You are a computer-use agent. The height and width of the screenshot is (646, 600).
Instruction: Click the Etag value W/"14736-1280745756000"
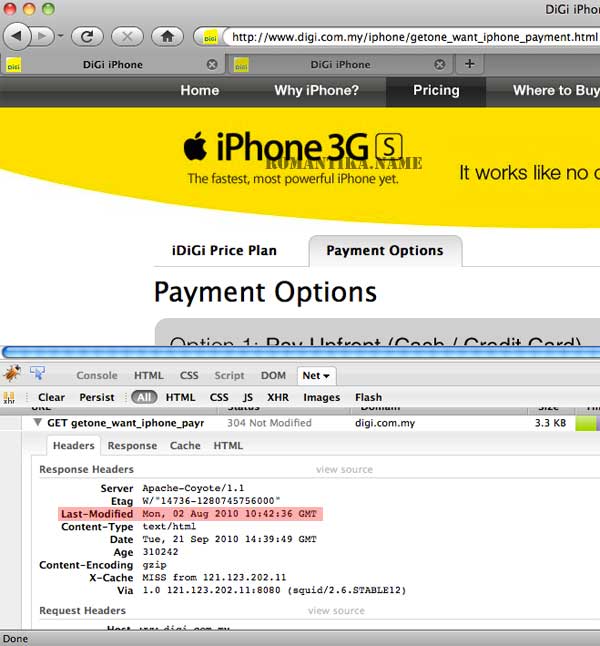click(x=211, y=501)
